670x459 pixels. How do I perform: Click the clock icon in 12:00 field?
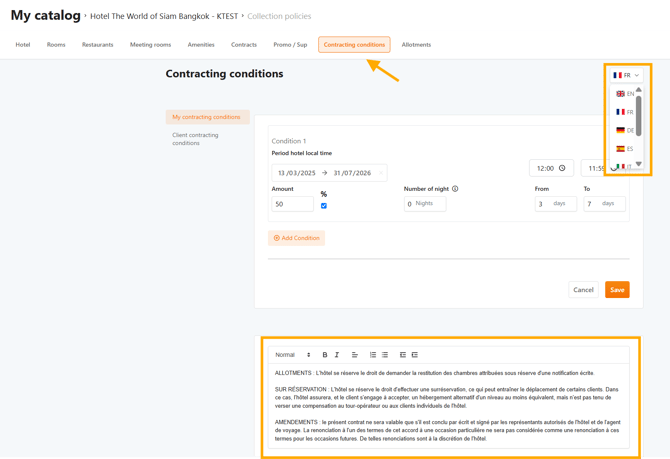[562, 168]
